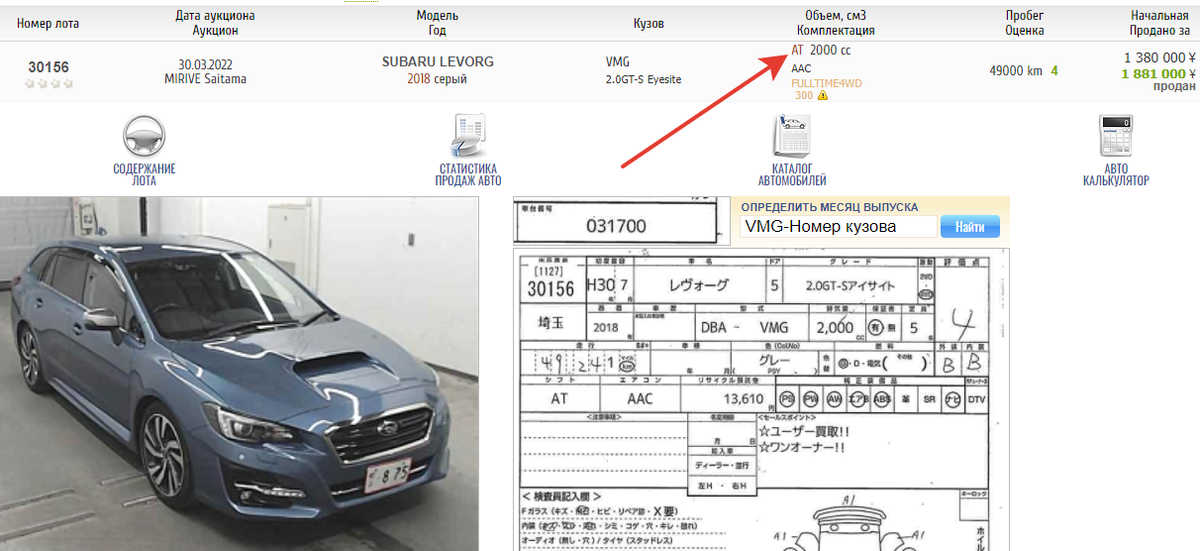Viewport: 1200px width, 551px height.
Task: Click the green grade 4 next to mileage
Action: tap(1054, 71)
